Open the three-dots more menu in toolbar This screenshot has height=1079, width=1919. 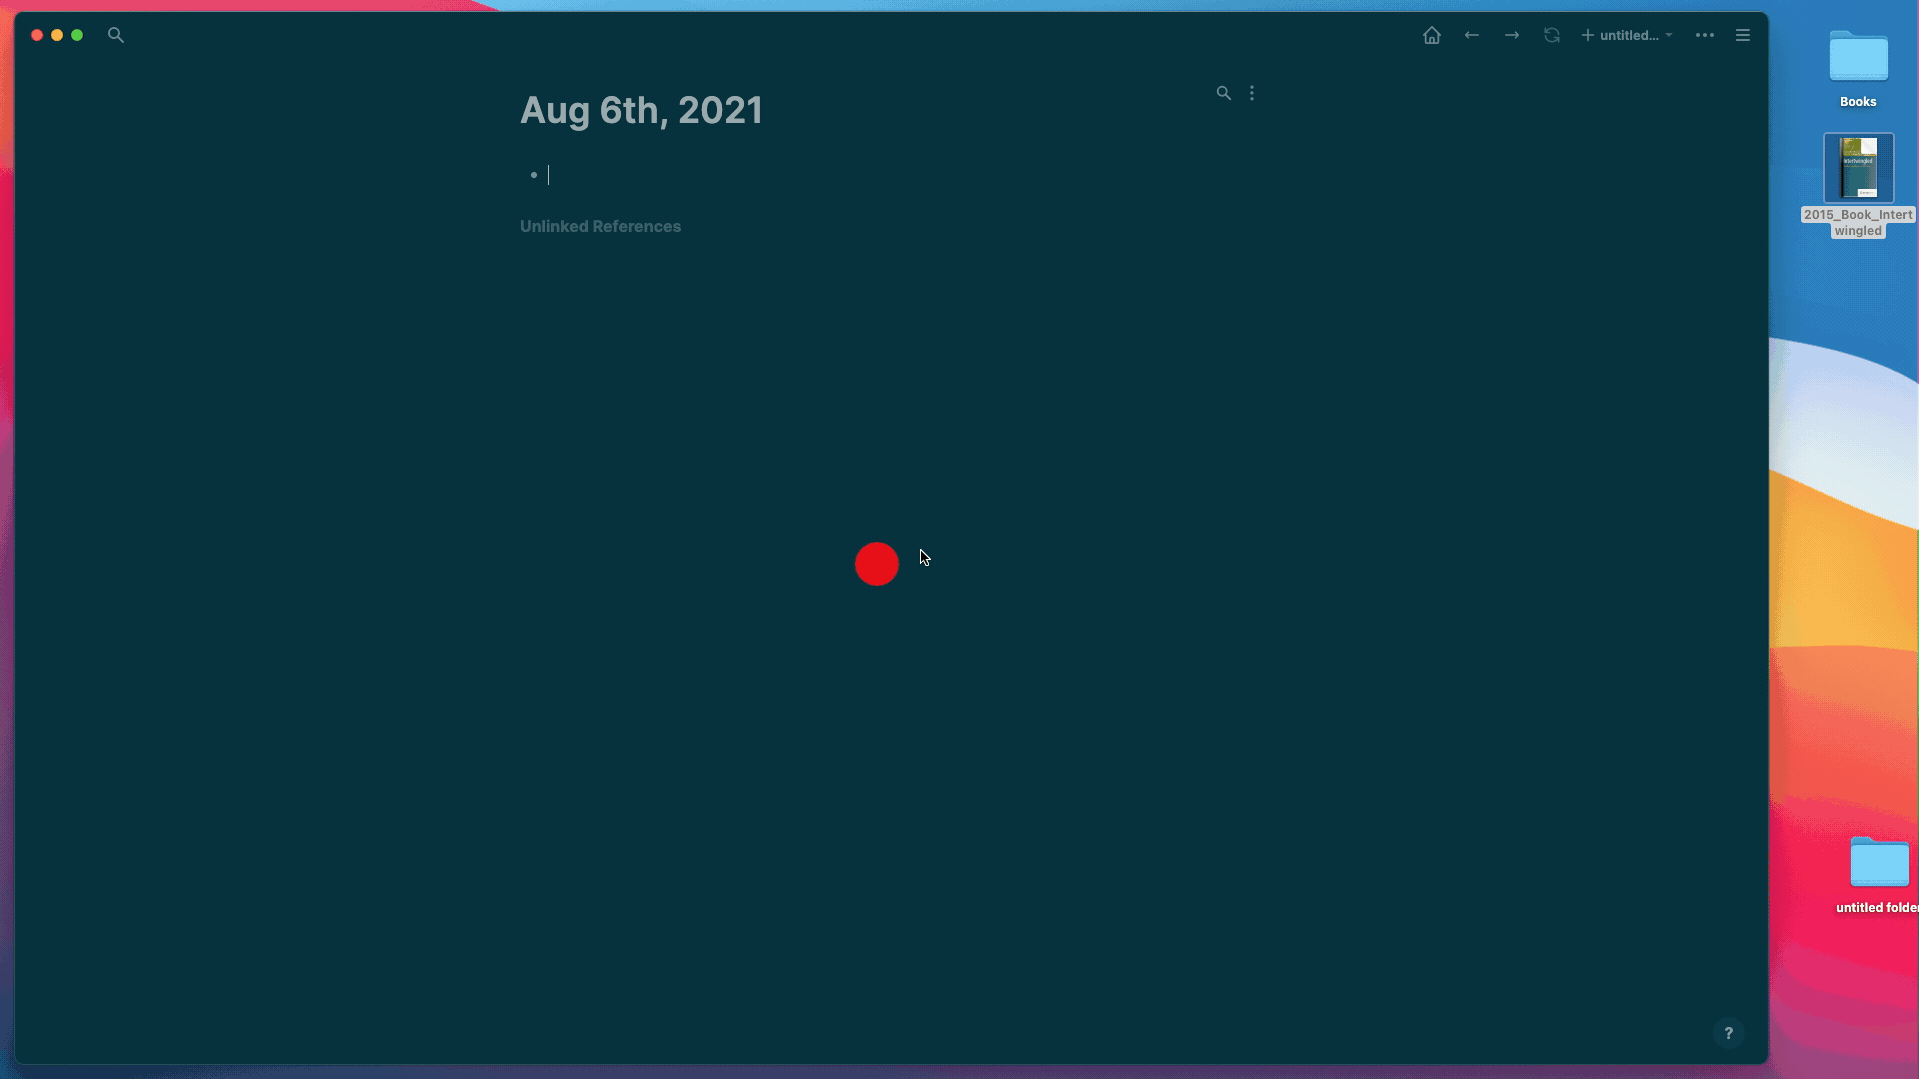[x=1705, y=35]
